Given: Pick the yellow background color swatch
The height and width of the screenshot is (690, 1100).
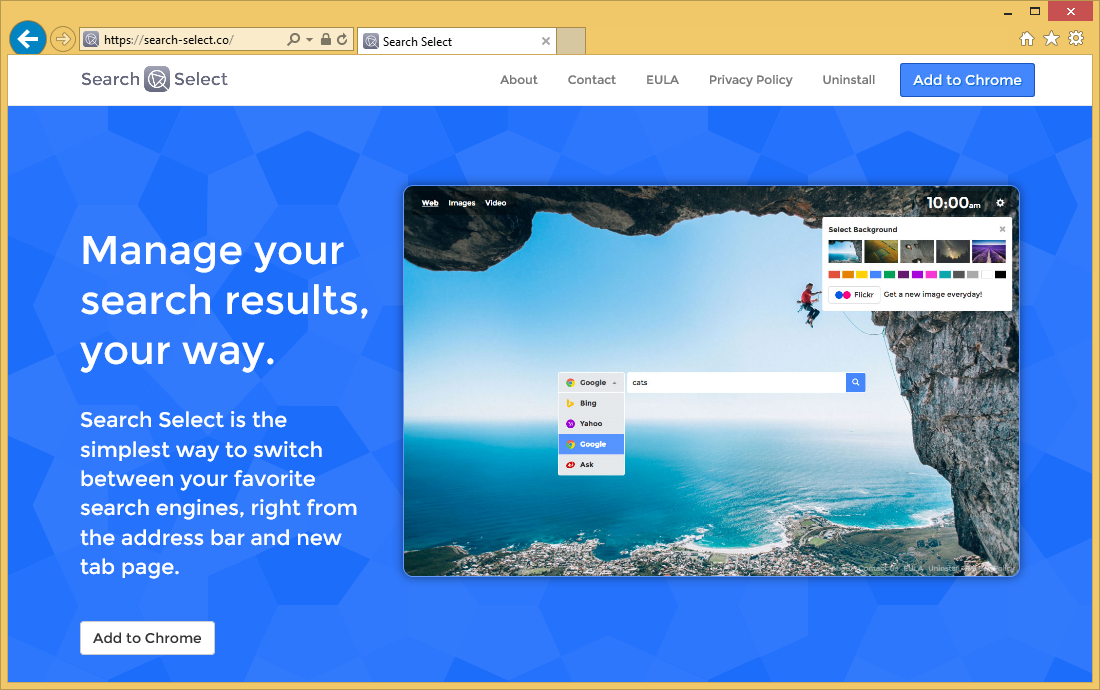Looking at the screenshot, I should click(x=861, y=275).
